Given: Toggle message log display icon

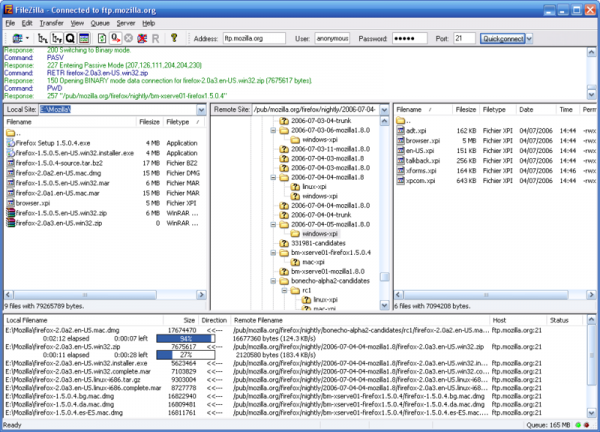Looking at the screenshot, I should (x=84, y=38).
